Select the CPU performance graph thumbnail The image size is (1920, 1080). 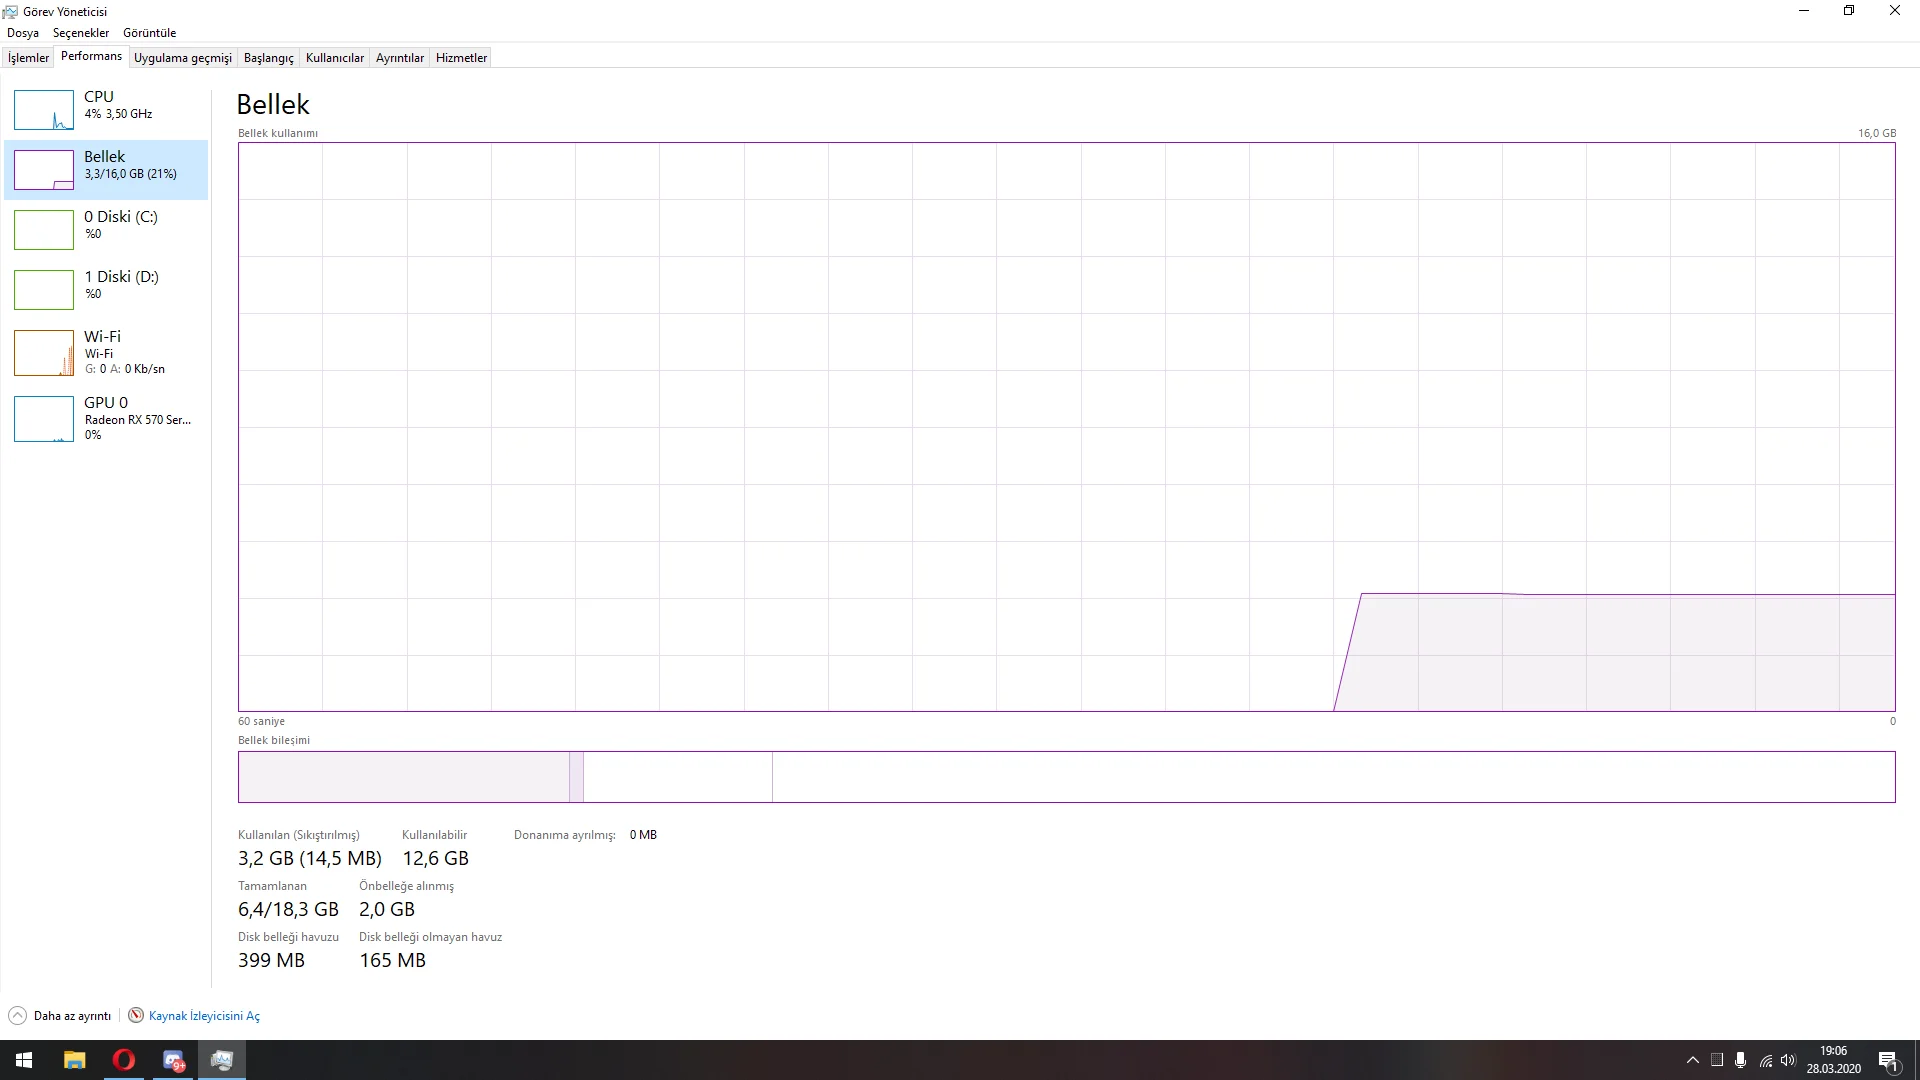point(44,110)
